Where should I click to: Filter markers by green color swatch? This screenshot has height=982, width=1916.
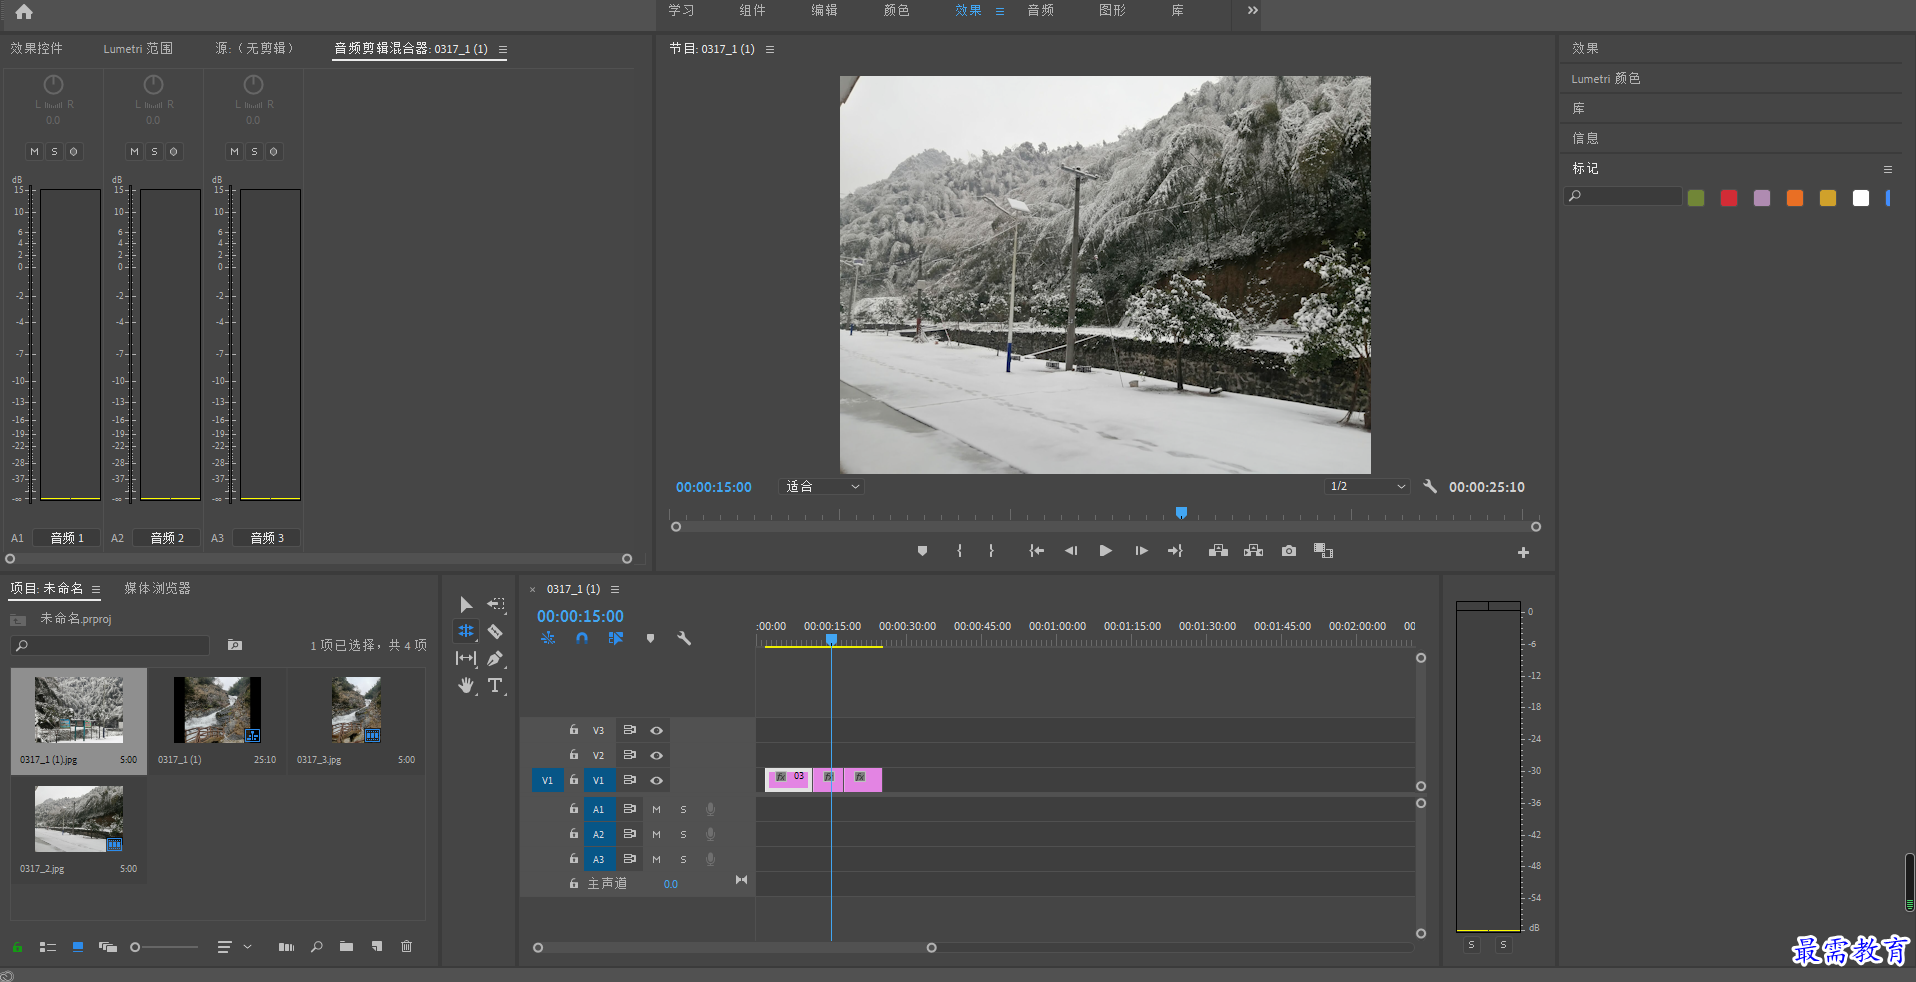coord(1696,198)
